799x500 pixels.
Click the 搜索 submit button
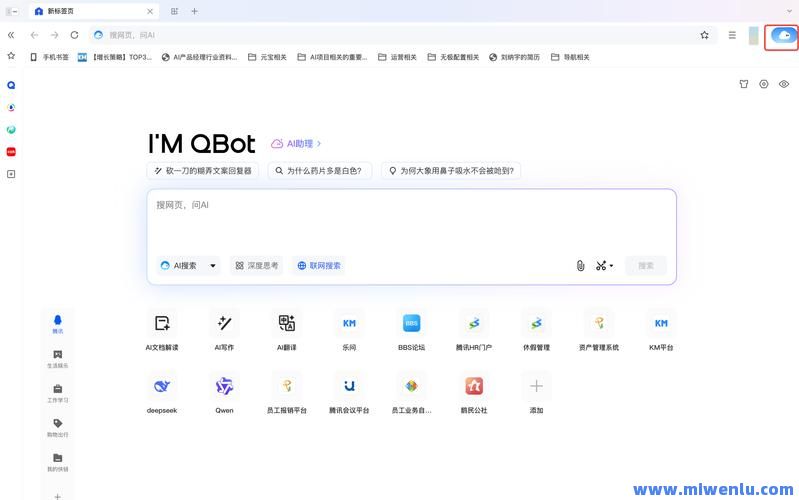[646, 266]
